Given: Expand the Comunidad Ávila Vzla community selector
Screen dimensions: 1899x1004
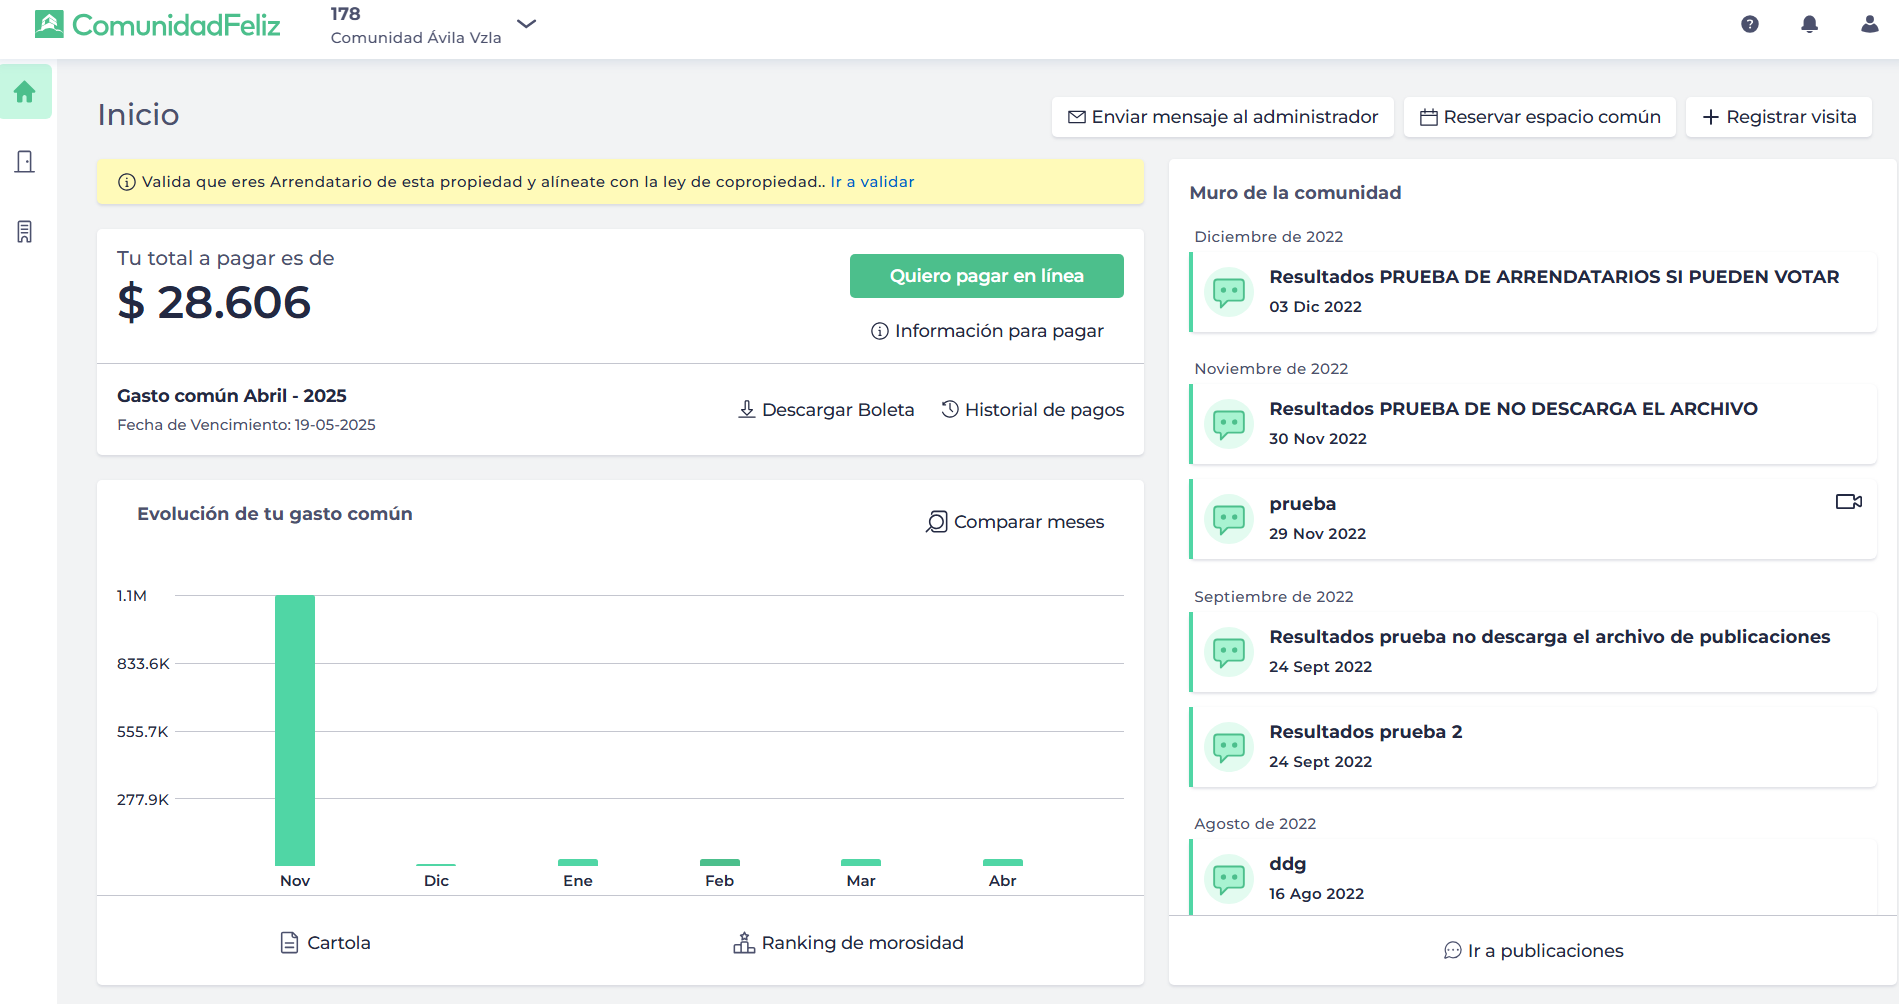Looking at the screenshot, I should (527, 24).
